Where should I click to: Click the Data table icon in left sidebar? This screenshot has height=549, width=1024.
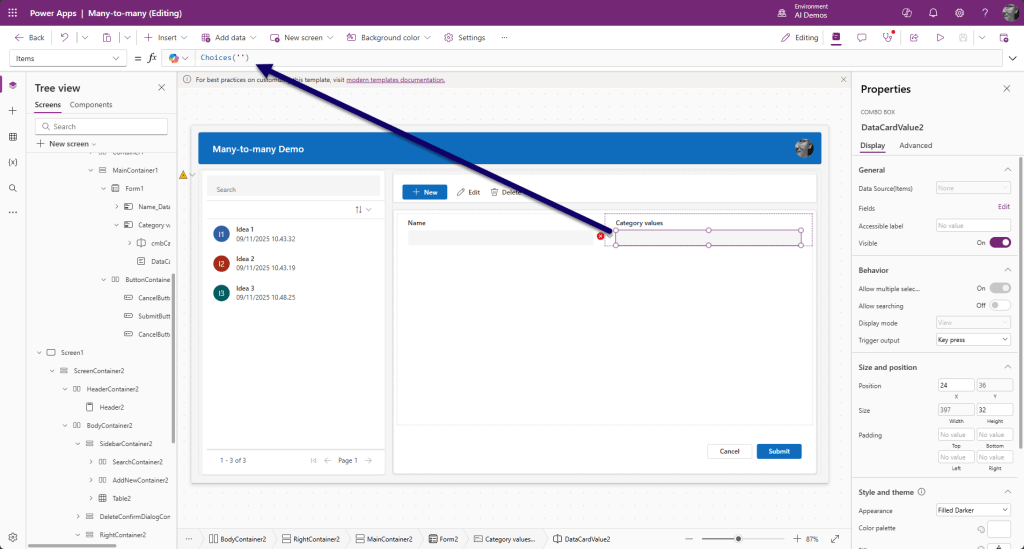pos(13,136)
